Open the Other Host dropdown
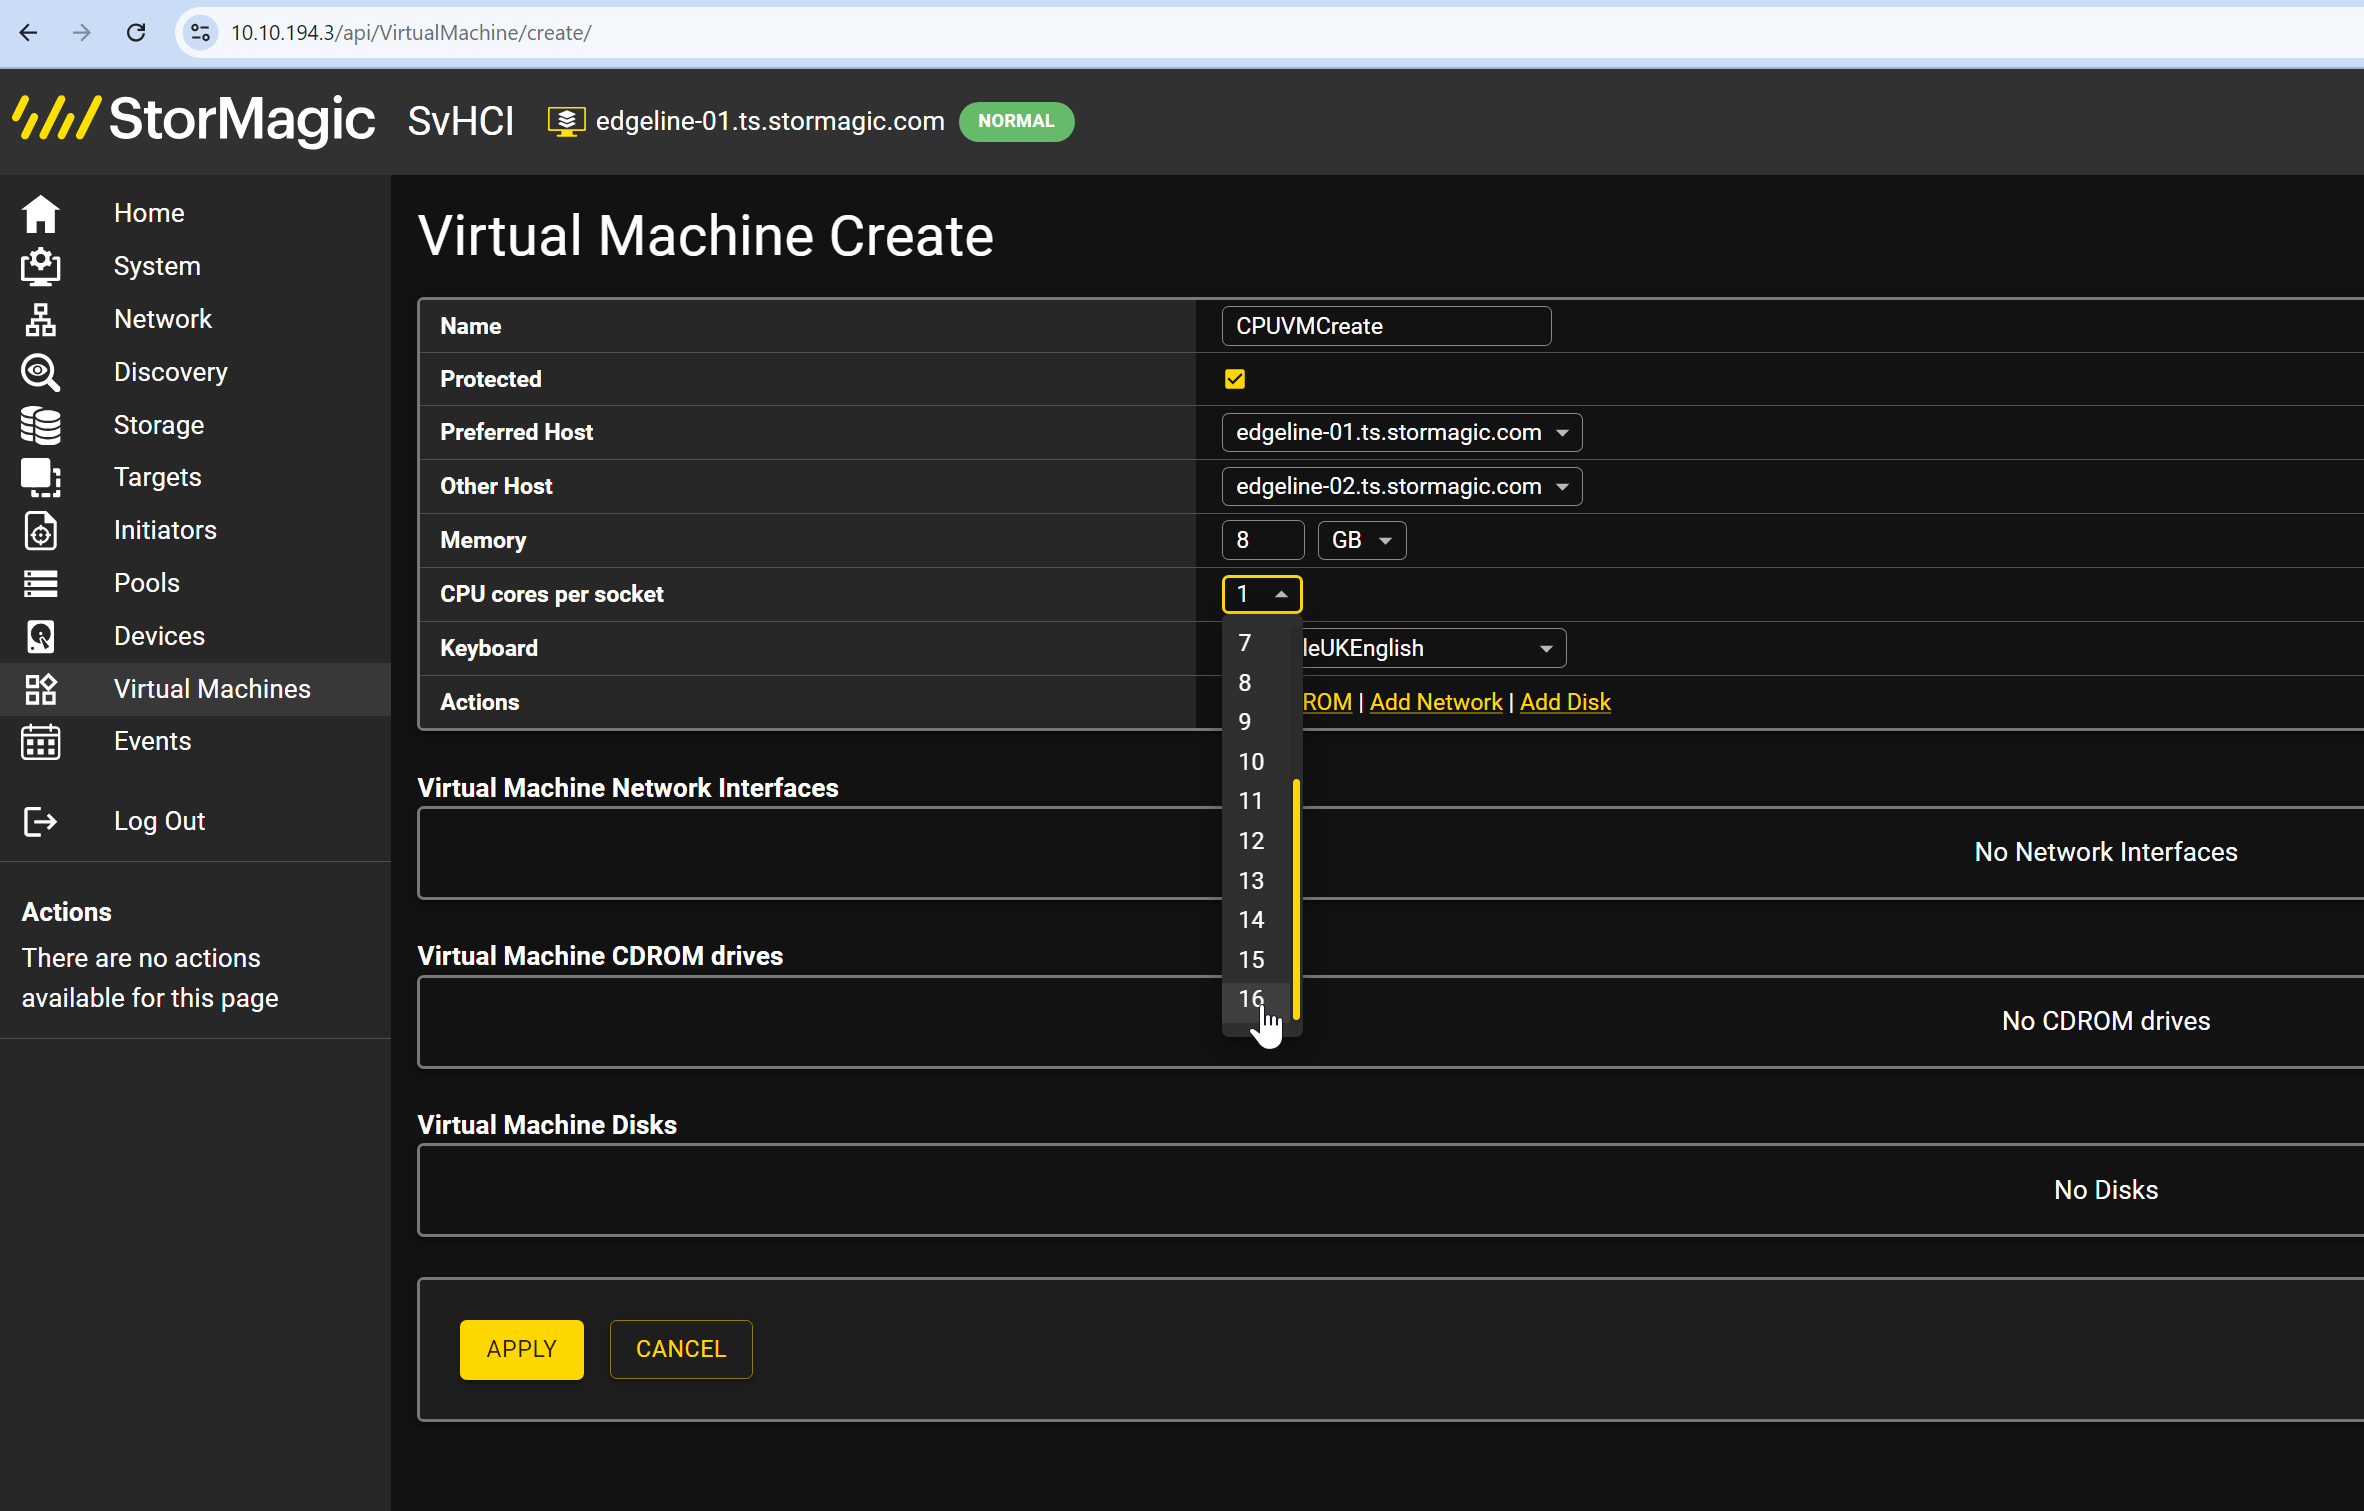 coord(1402,487)
